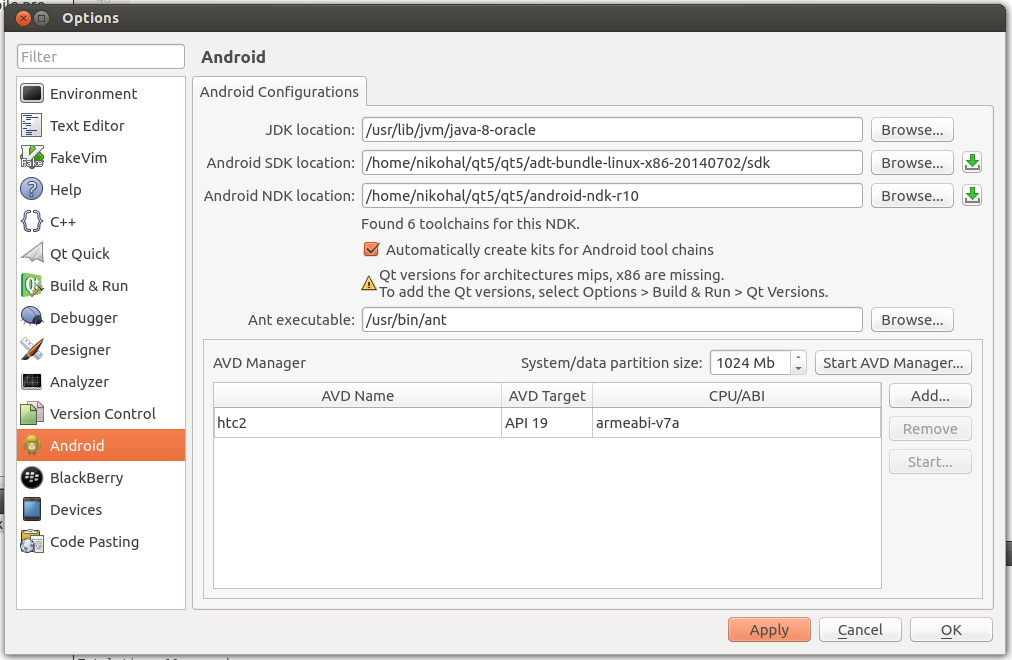
Task: Click the API 19 target cell
Action: (547, 423)
